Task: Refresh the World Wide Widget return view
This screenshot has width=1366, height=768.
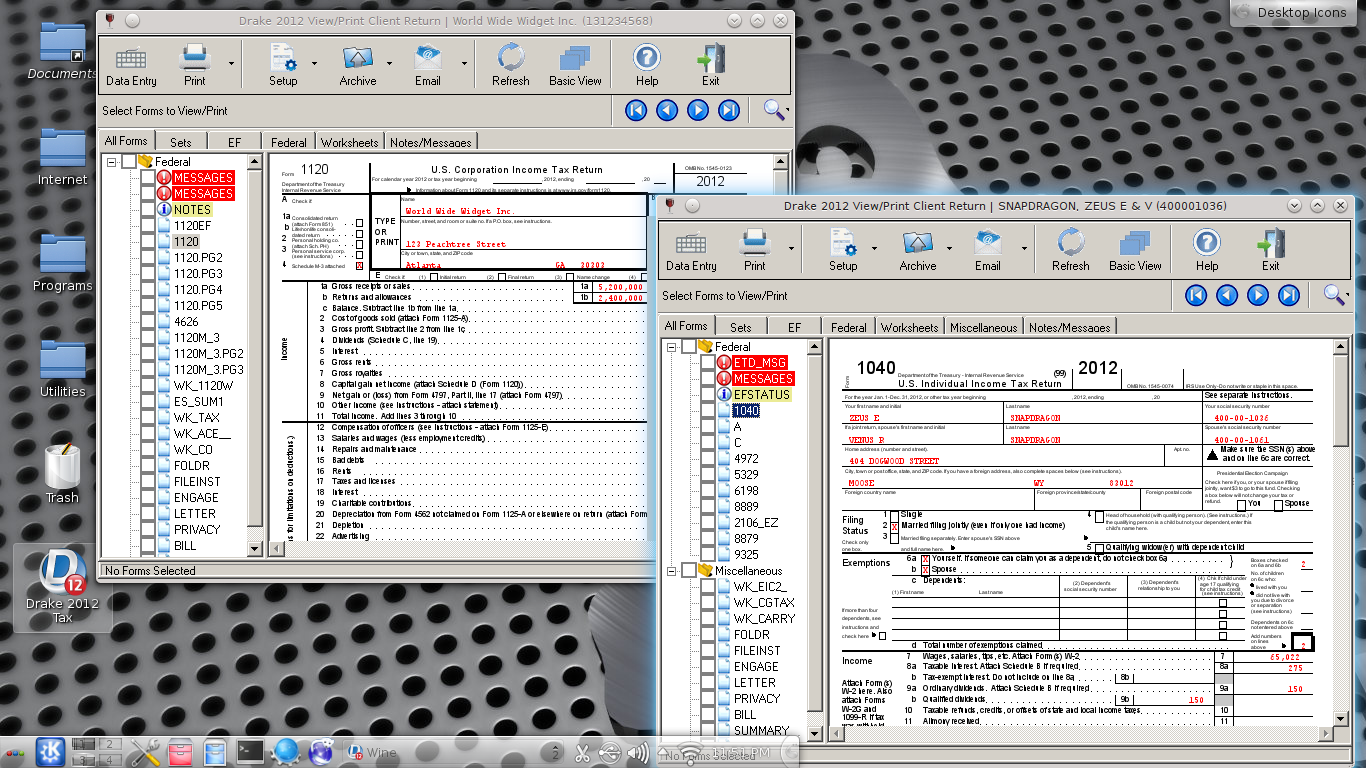Action: pyautogui.click(x=510, y=65)
